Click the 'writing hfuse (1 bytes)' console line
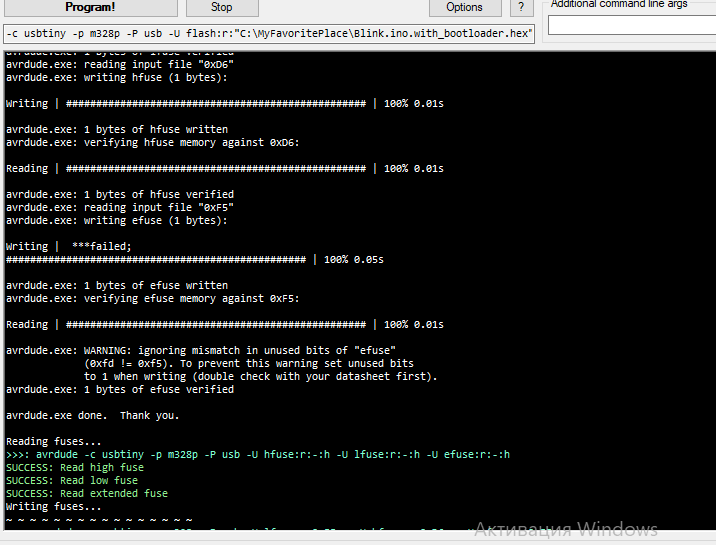Viewport: 716px width, 545px height. pyautogui.click(x=117, y=77)
